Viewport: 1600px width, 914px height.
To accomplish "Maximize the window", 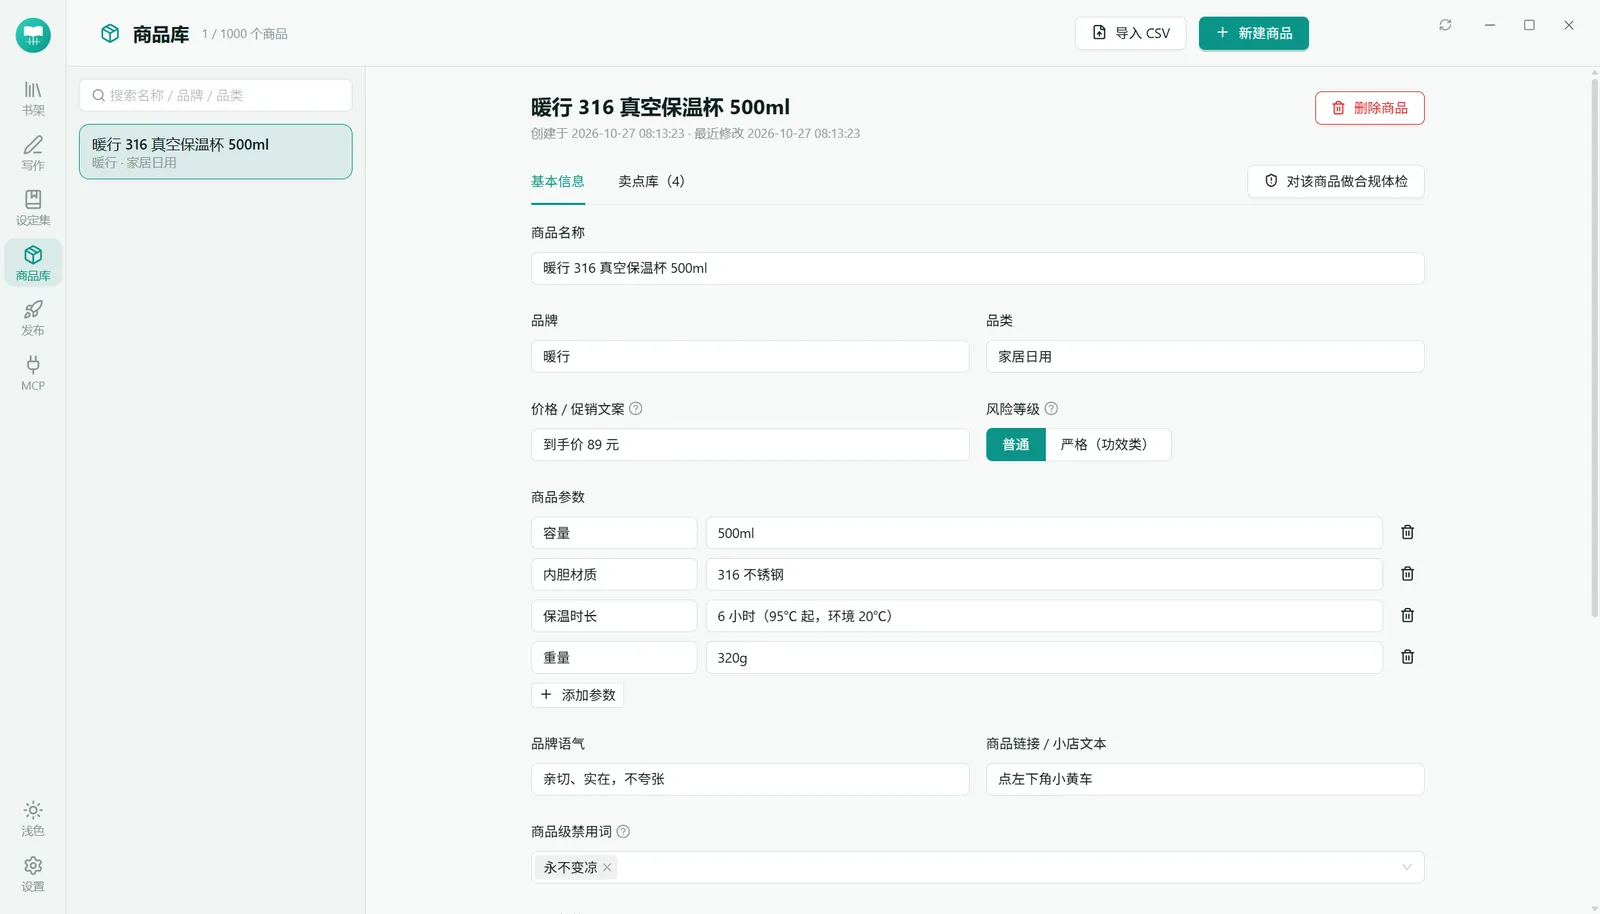I will 1529,25.
